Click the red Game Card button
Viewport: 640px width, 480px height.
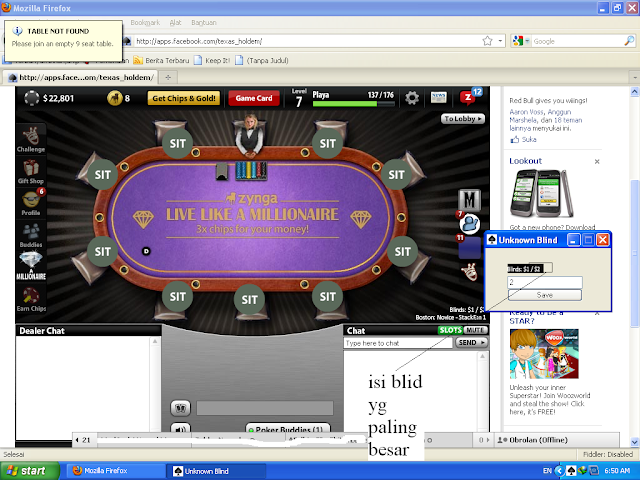tap(254, 98)
